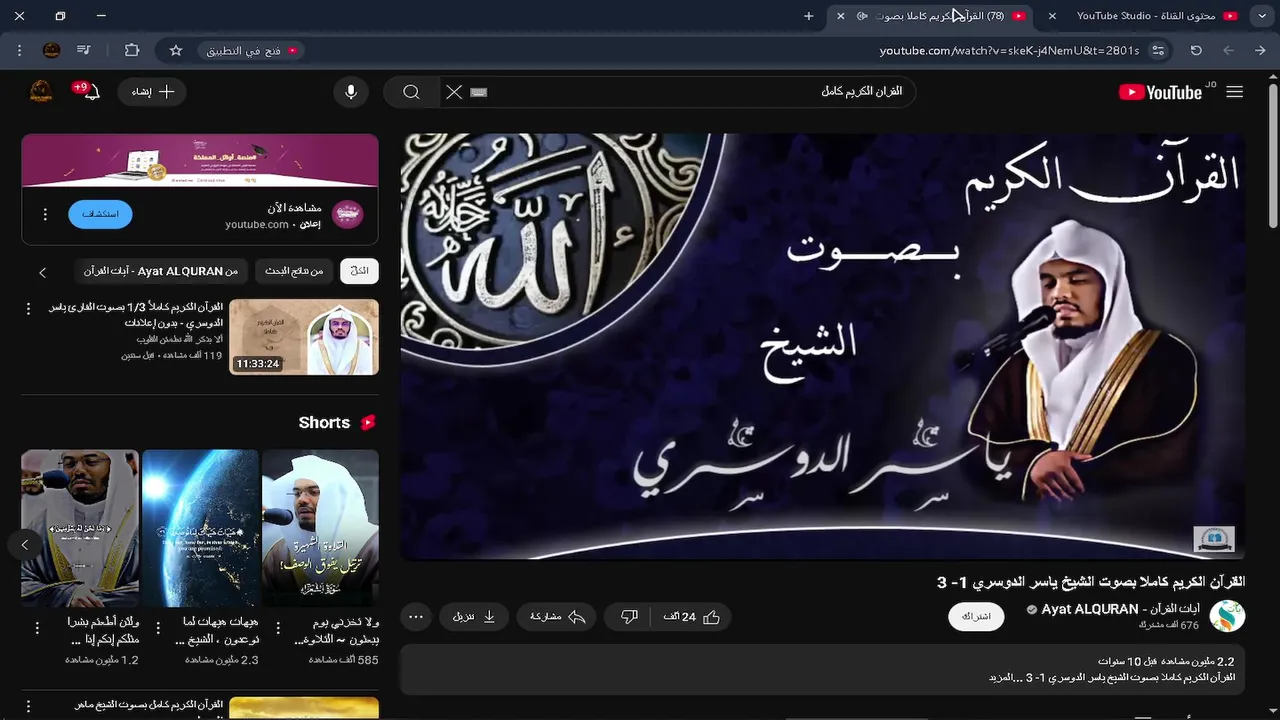
Task: Start voice search with the microphone
Action: coord(351,92)
